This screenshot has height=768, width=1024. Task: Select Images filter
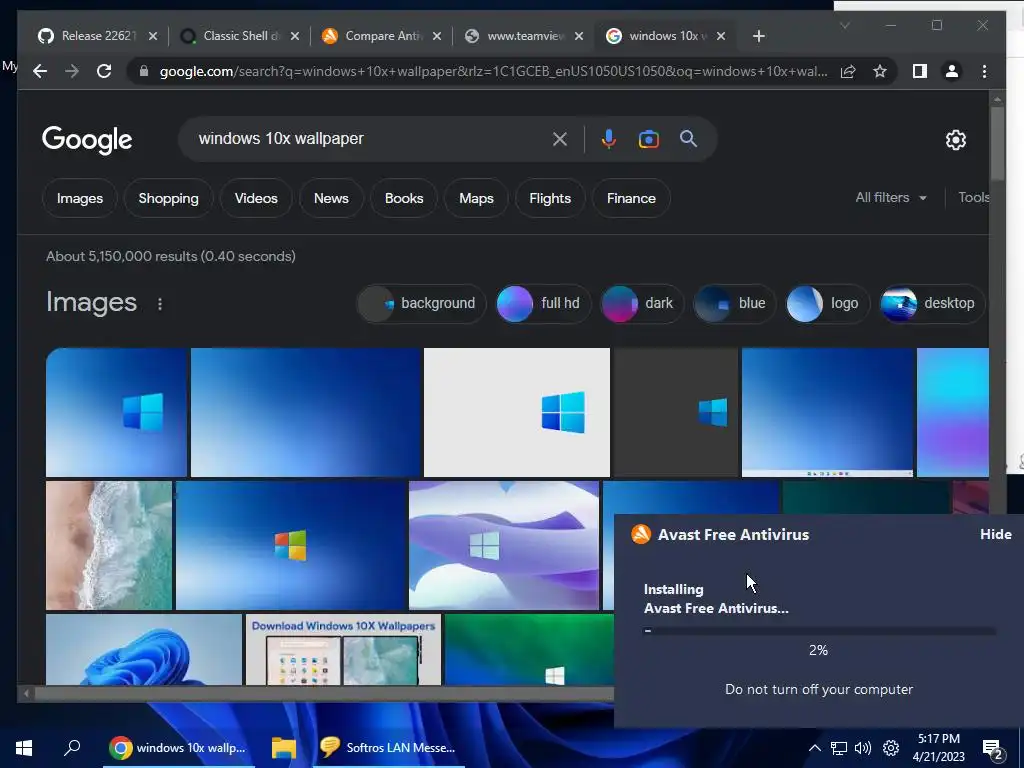click(x=80, y=198)
